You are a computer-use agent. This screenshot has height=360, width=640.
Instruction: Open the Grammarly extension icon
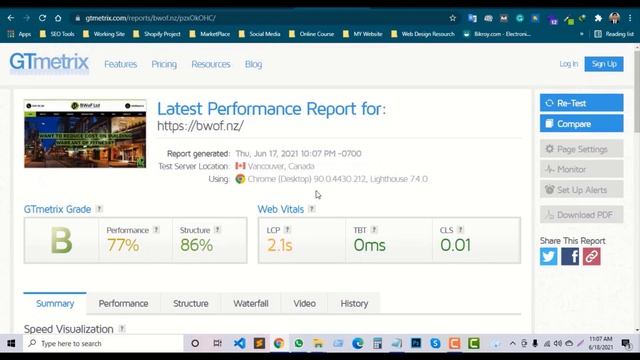tap(520, 18)
